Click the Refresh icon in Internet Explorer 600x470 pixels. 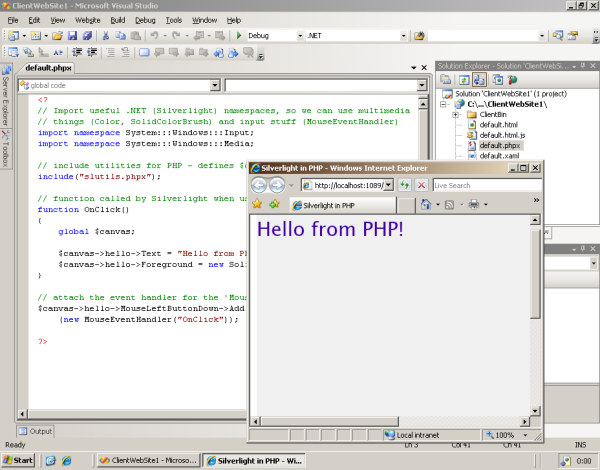pyautogui.click(x=404, y=185)
